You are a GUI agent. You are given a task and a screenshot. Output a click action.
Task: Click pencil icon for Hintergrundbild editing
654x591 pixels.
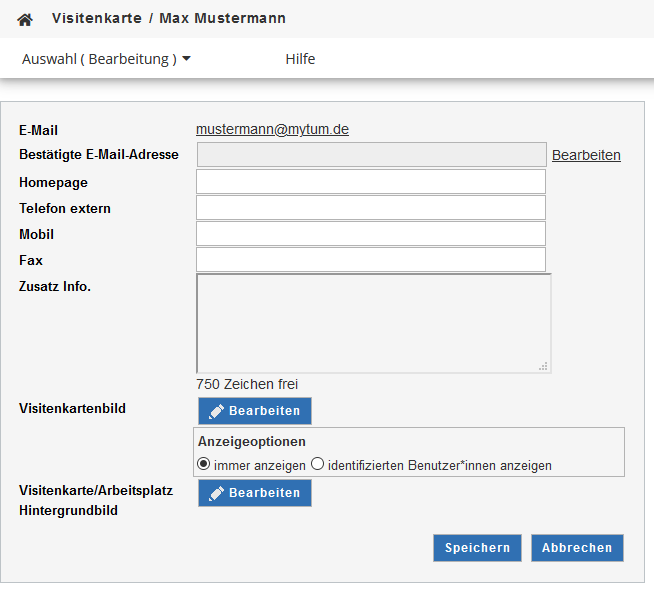point(216,493)
